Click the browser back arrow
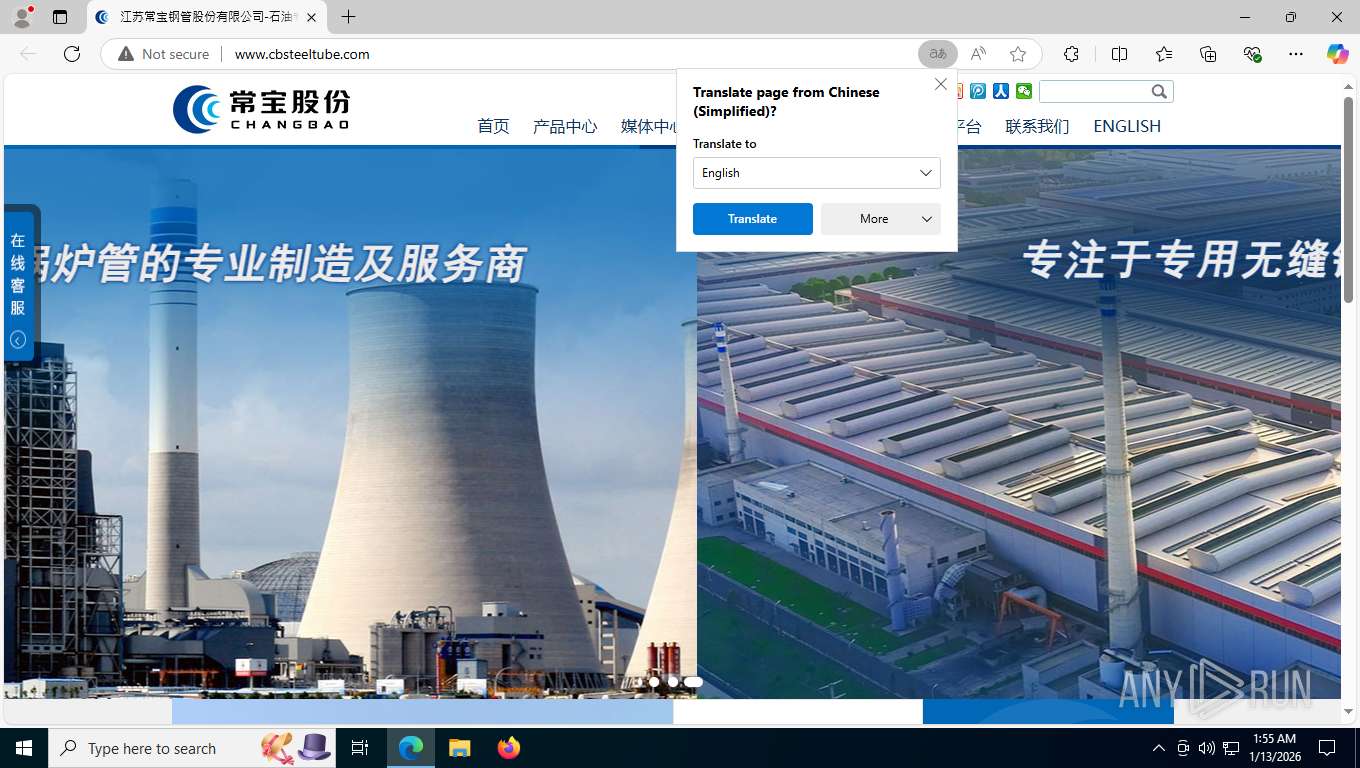This screenshot has height=768, width=1360. 28,54
